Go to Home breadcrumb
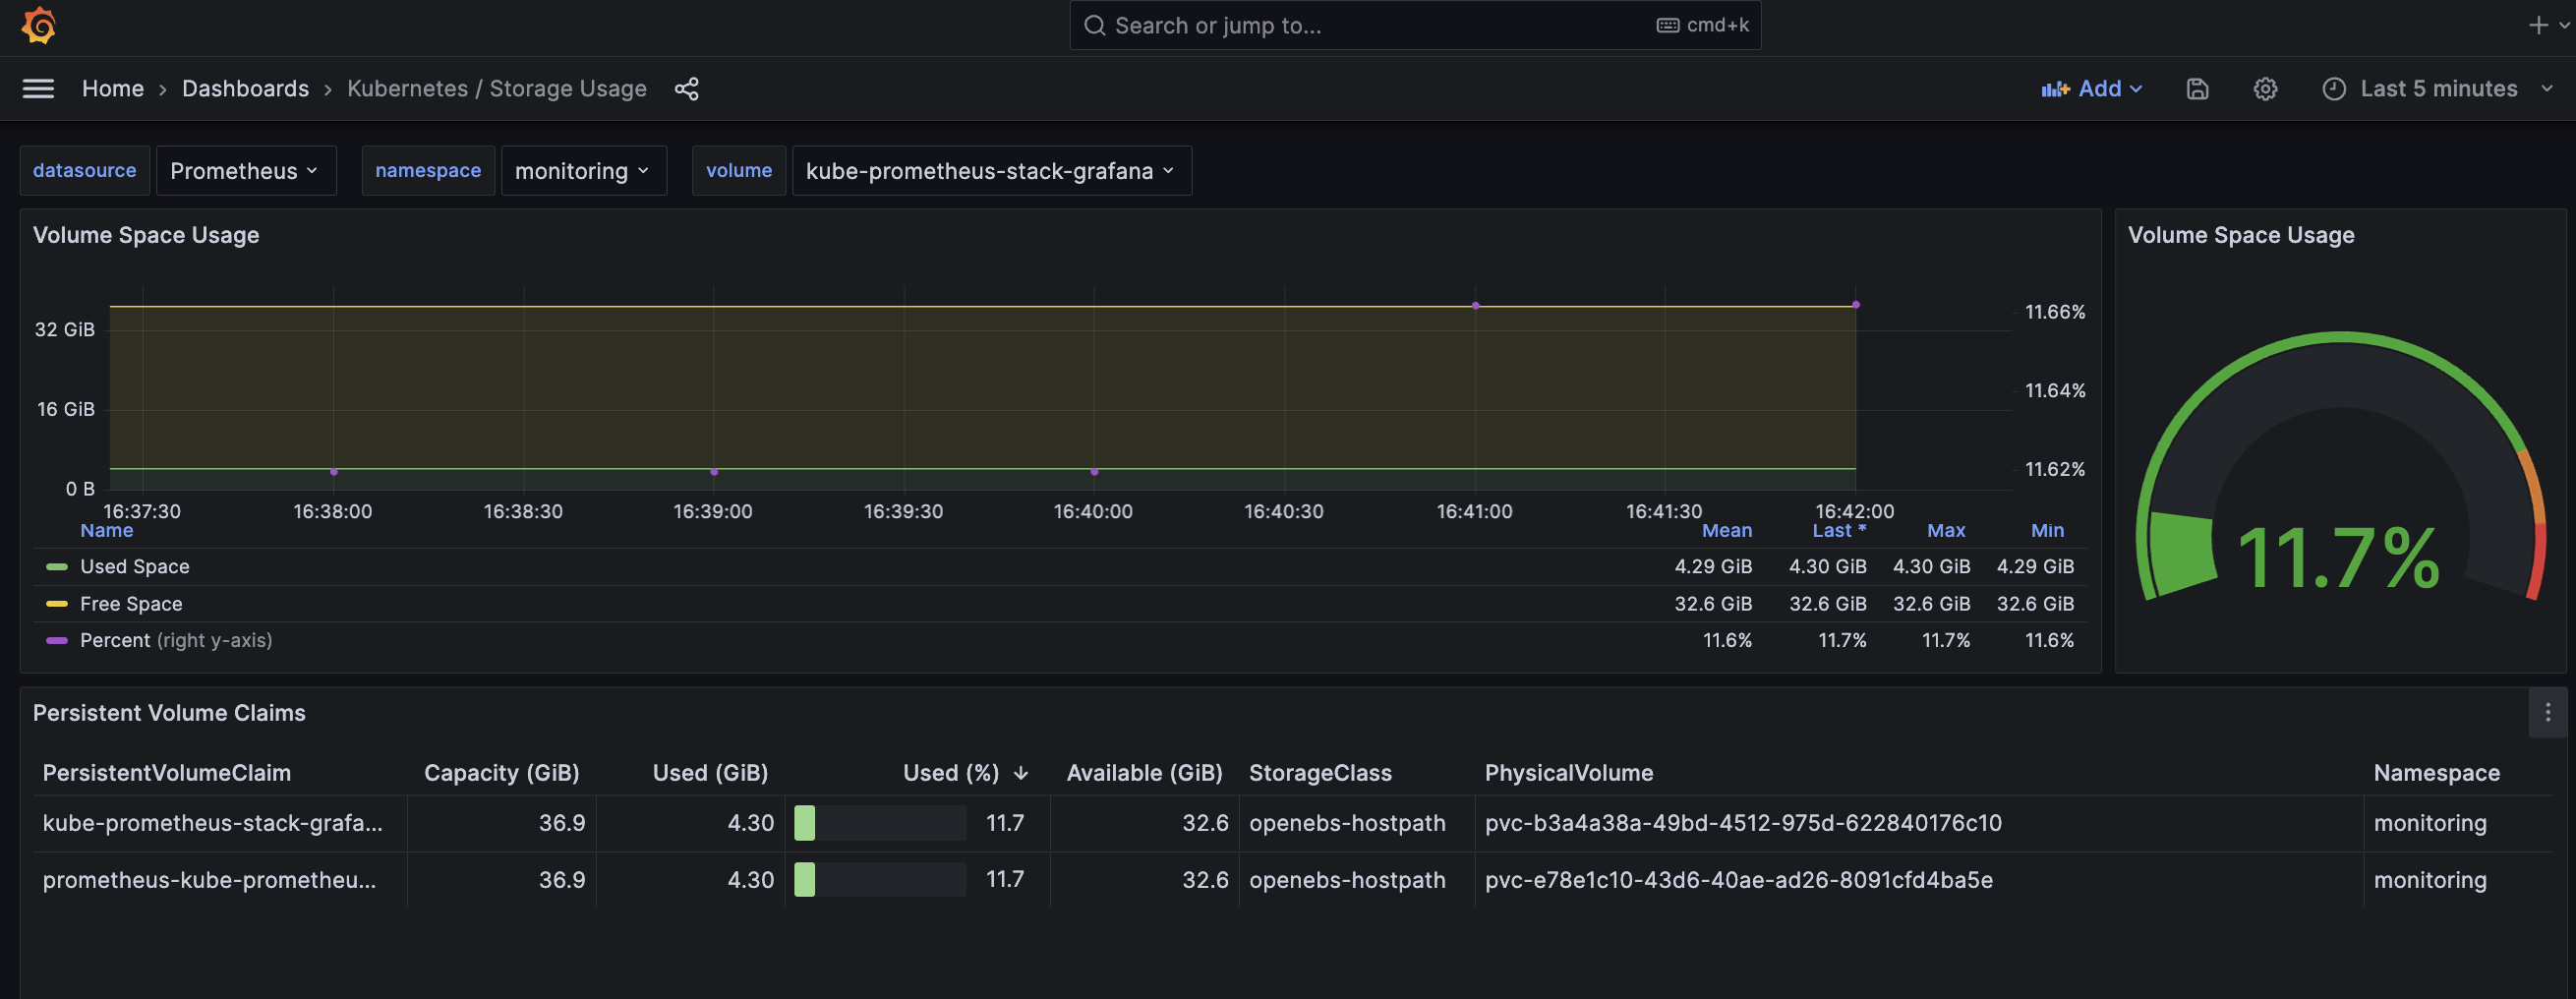Viewport: 2576px width, 999px height. [113, 89]
